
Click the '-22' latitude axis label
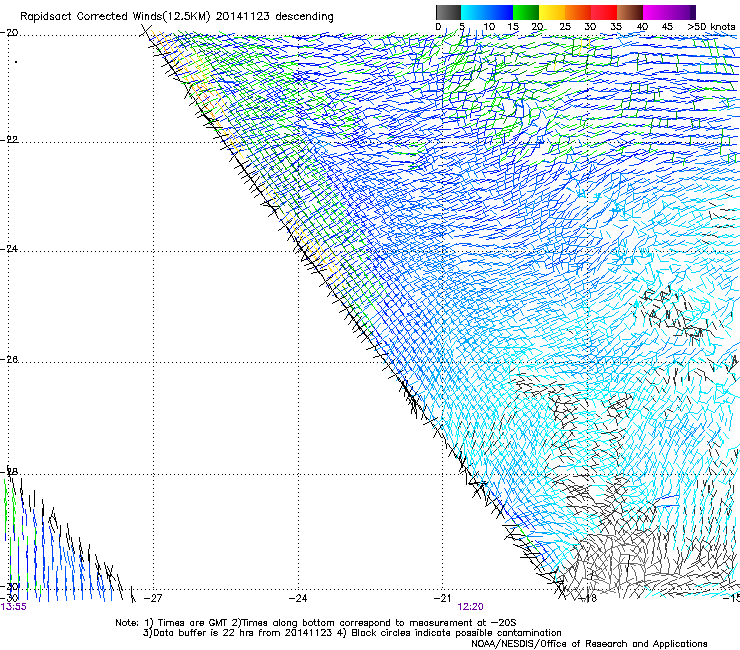[9, 140]
